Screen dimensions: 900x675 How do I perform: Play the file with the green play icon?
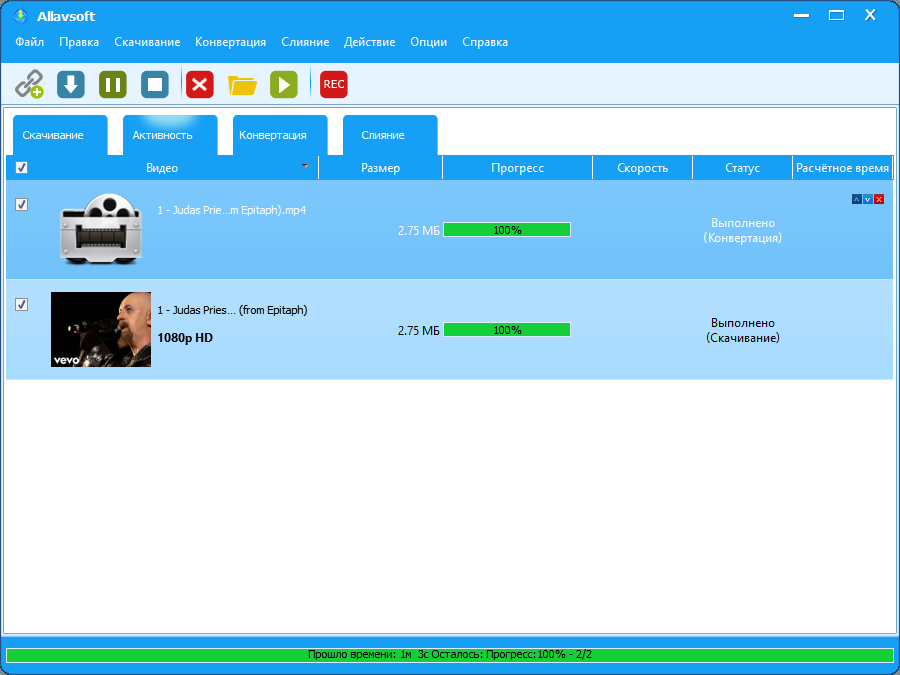[x=284, y=84]
